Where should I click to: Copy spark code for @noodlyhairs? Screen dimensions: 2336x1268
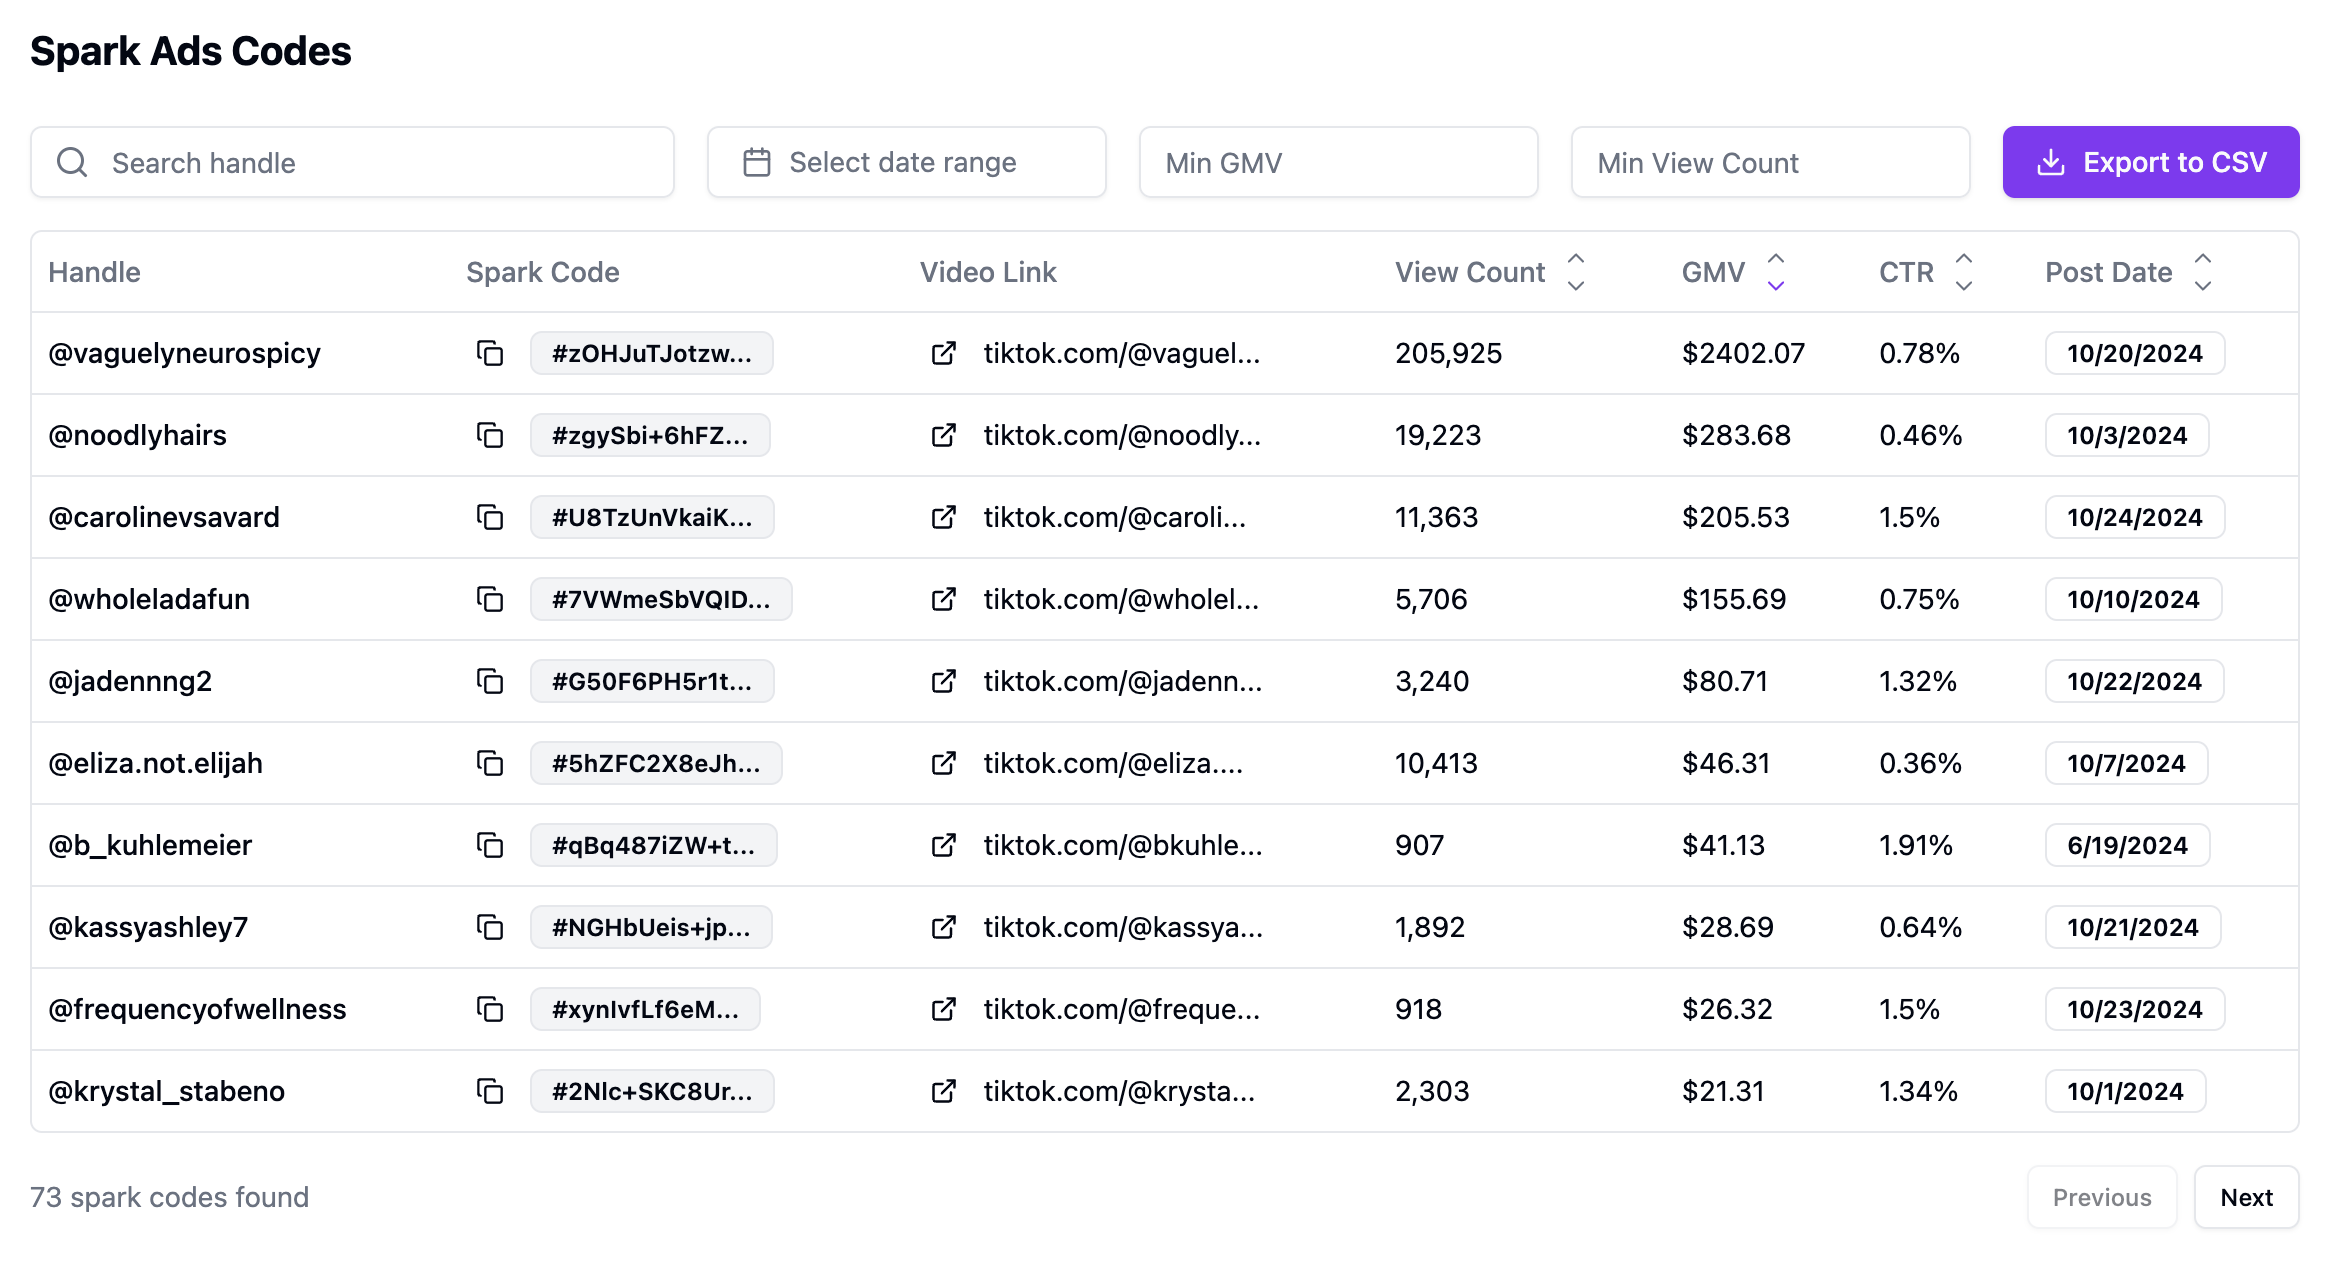487,436
